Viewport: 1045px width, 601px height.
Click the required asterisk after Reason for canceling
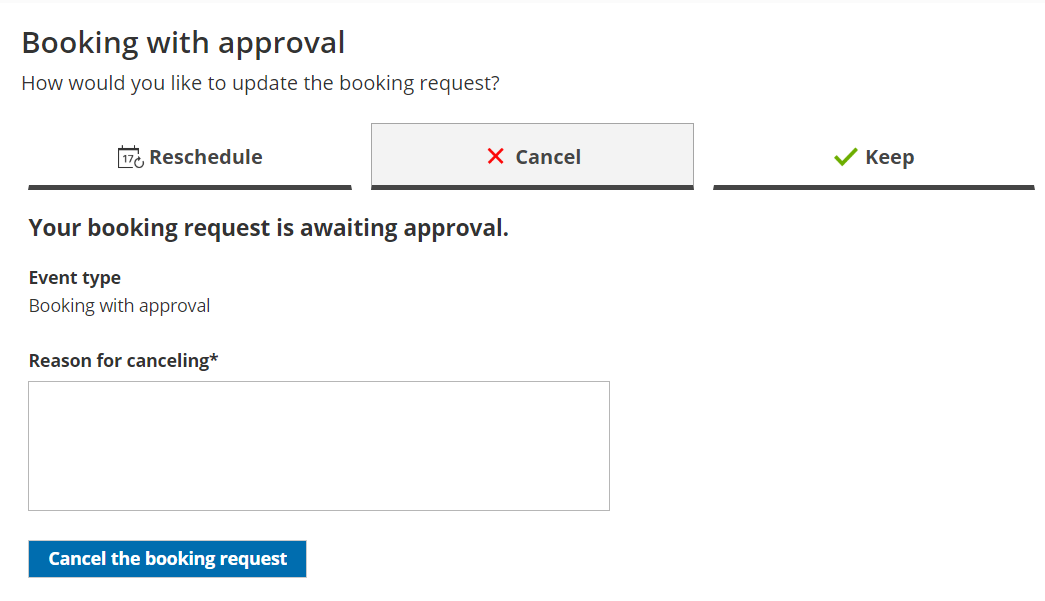click(214, 360)
